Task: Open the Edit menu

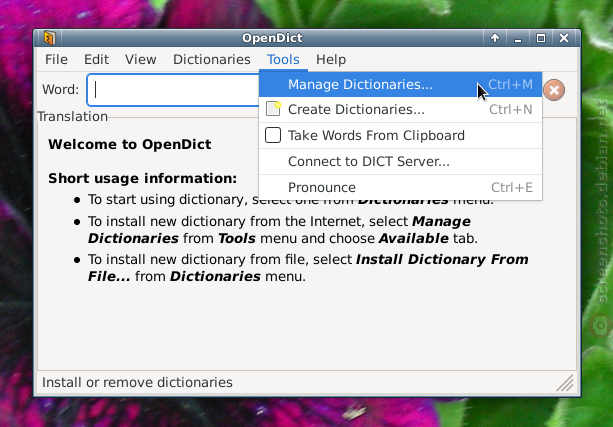Action: click(96, 59)
